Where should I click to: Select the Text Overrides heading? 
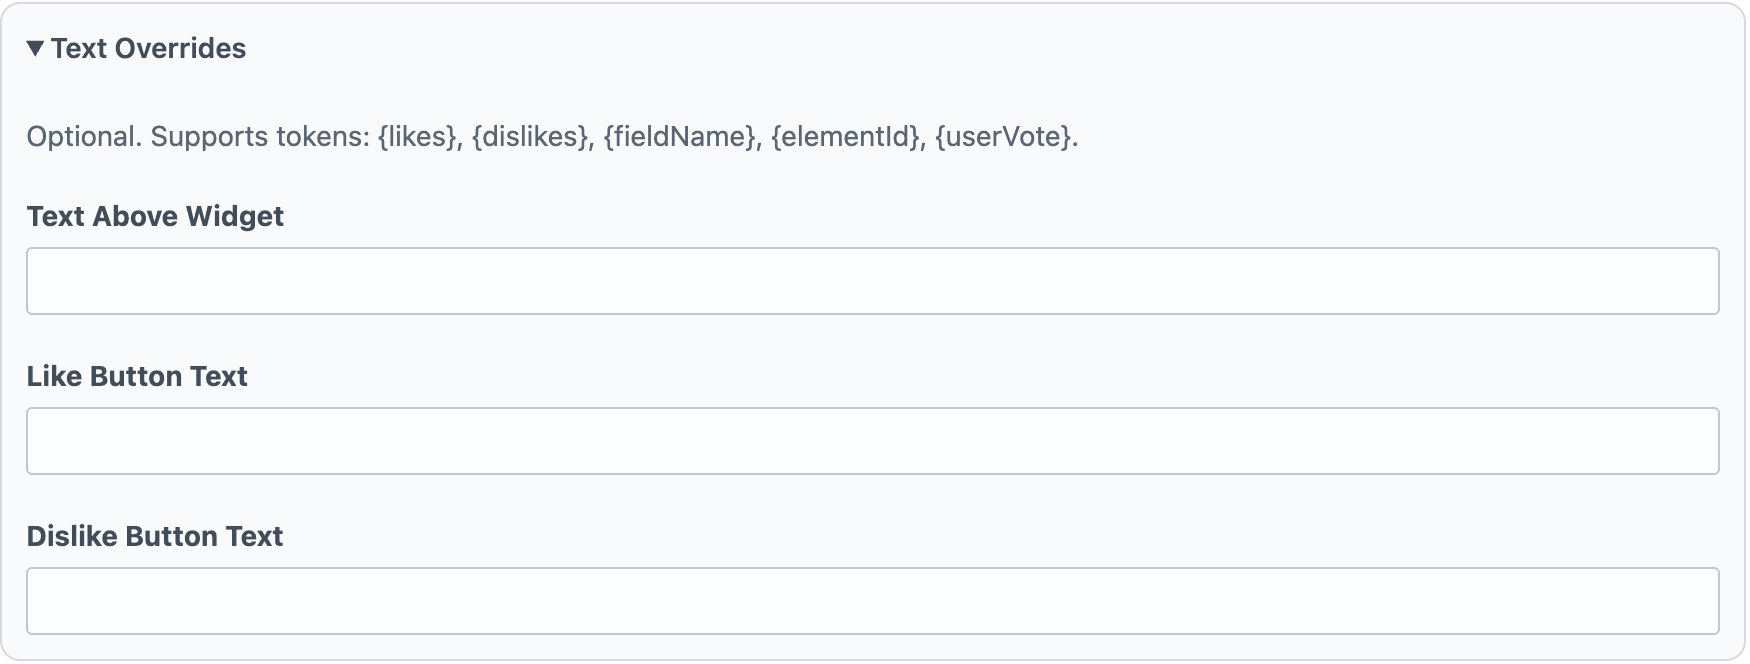150,47
